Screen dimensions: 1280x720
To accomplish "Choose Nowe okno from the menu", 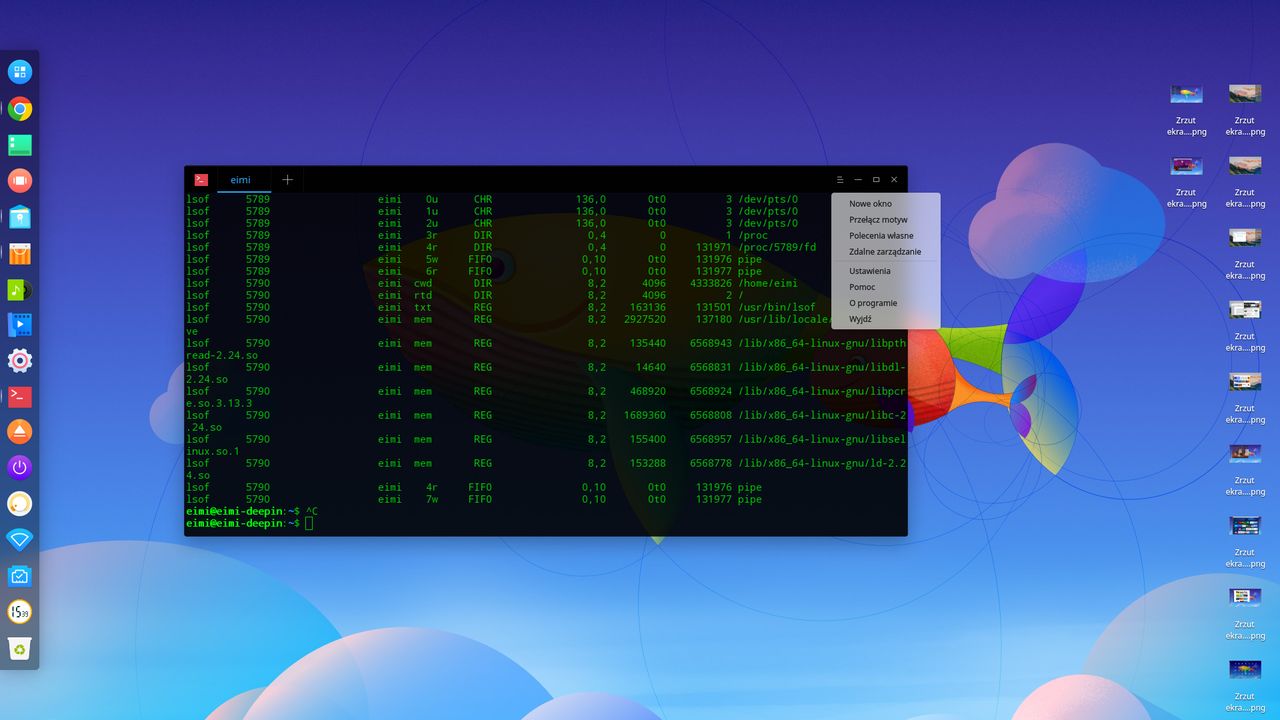I will click(x=870, y=204).
